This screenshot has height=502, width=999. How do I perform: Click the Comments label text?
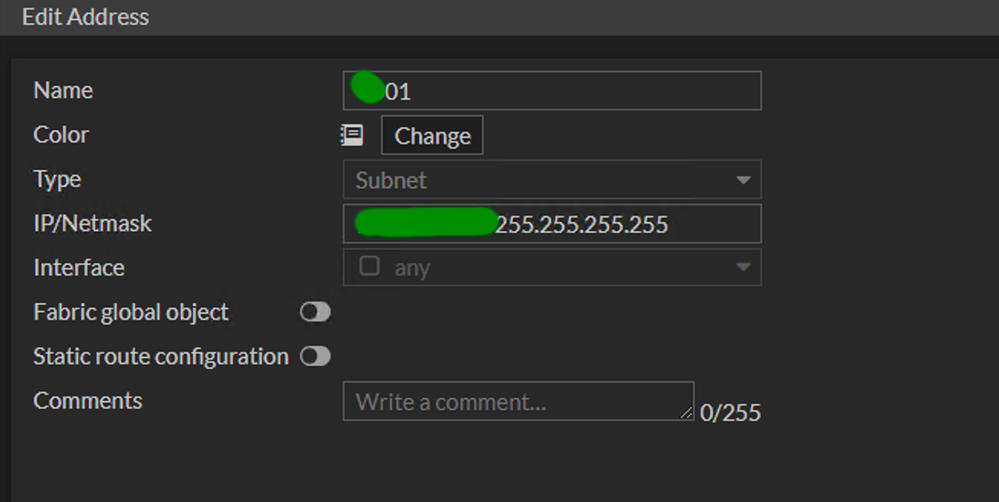tap(88, 400)
